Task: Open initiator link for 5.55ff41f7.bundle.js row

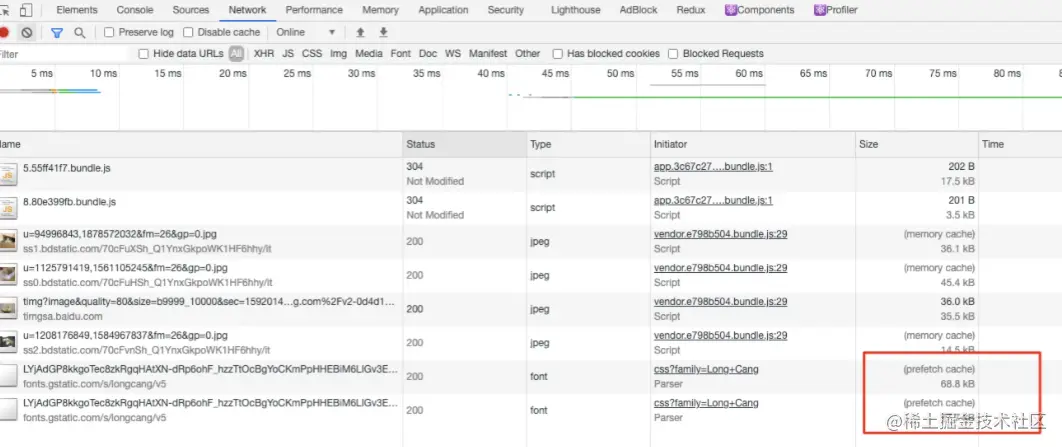Action: (x=713, y=167)
